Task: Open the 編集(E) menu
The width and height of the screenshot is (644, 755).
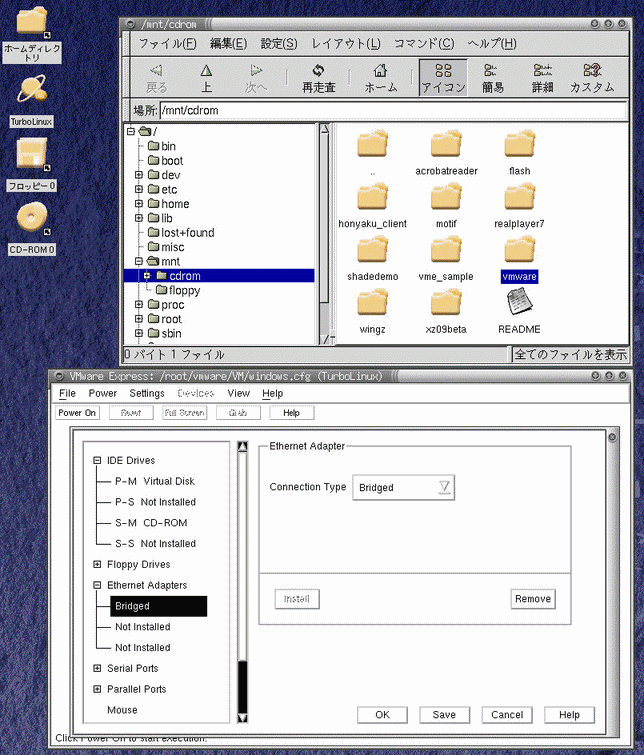Action: click(x=228, y=43)
